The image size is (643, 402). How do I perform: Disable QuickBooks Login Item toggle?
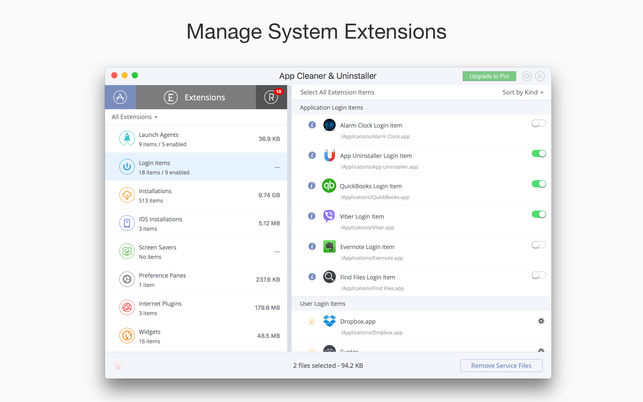pos(538,184)
